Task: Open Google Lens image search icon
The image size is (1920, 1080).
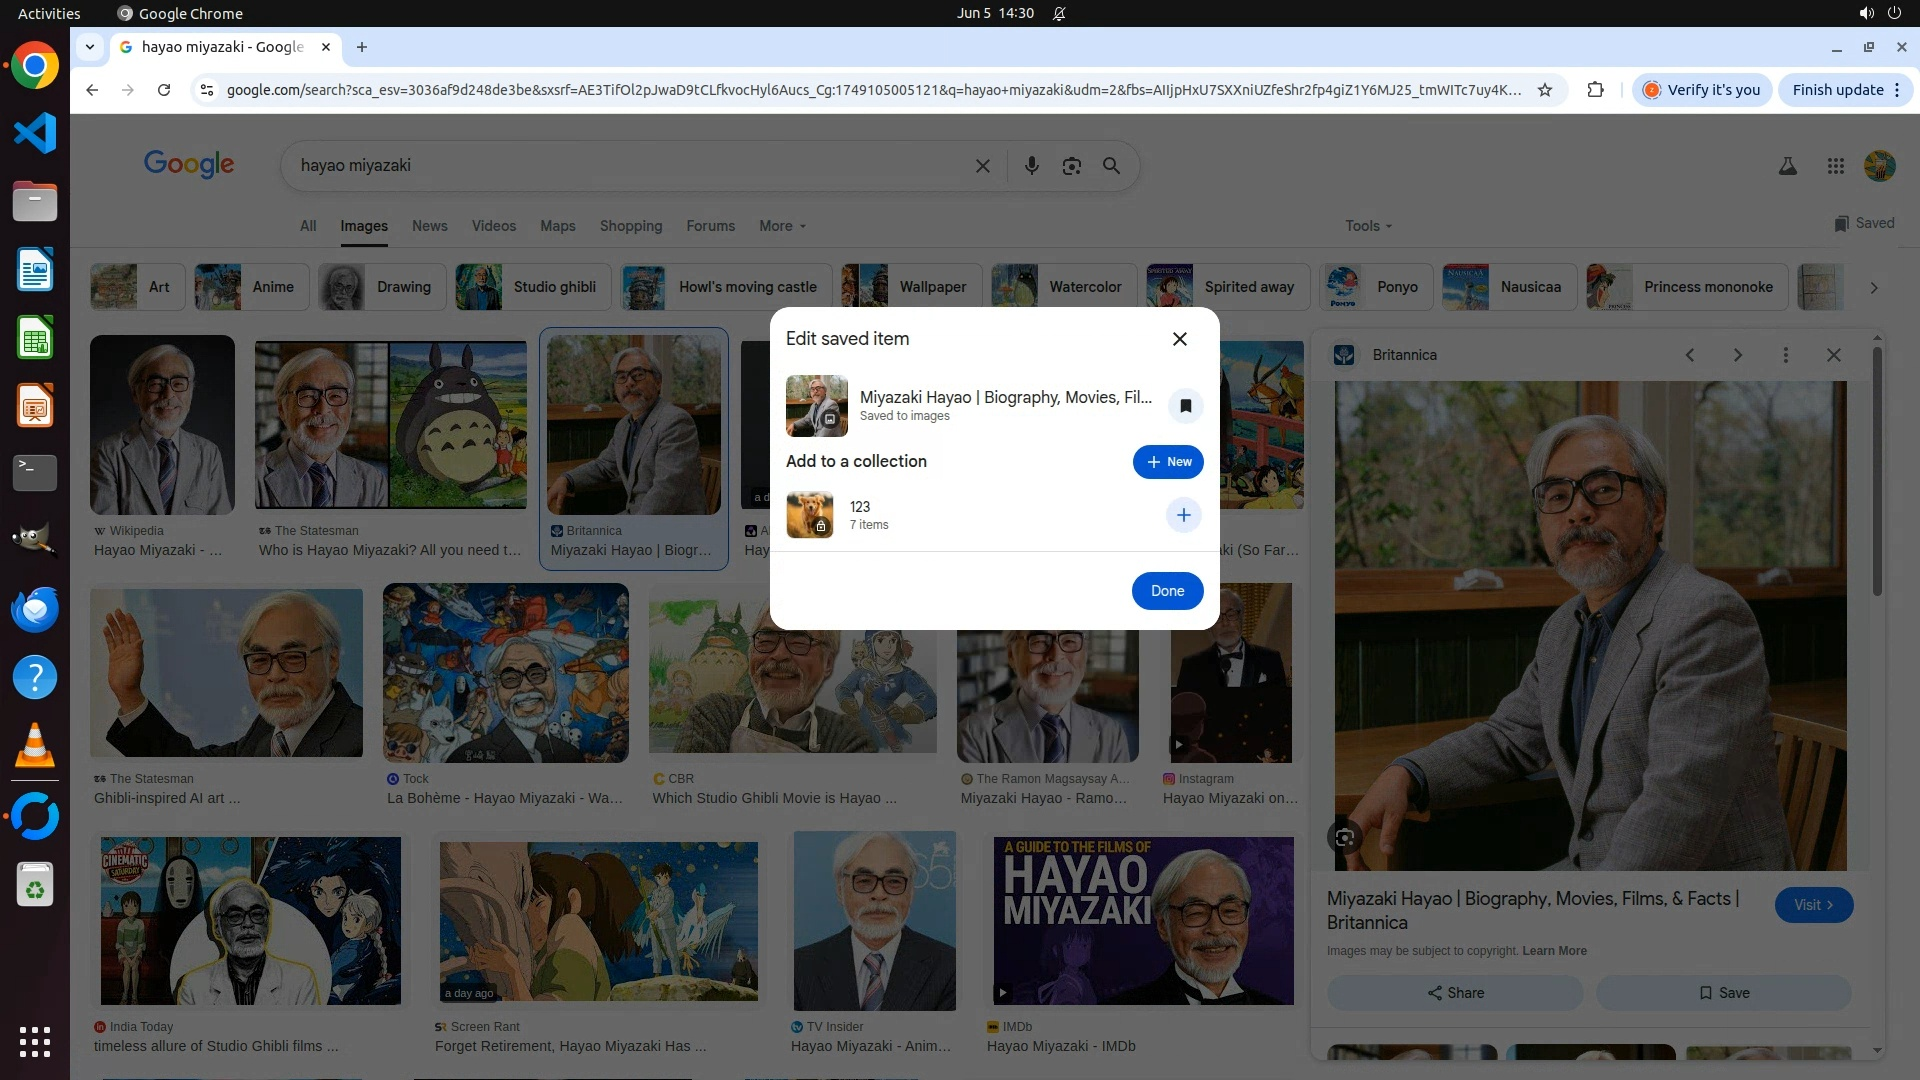Action: [1071, 166]
